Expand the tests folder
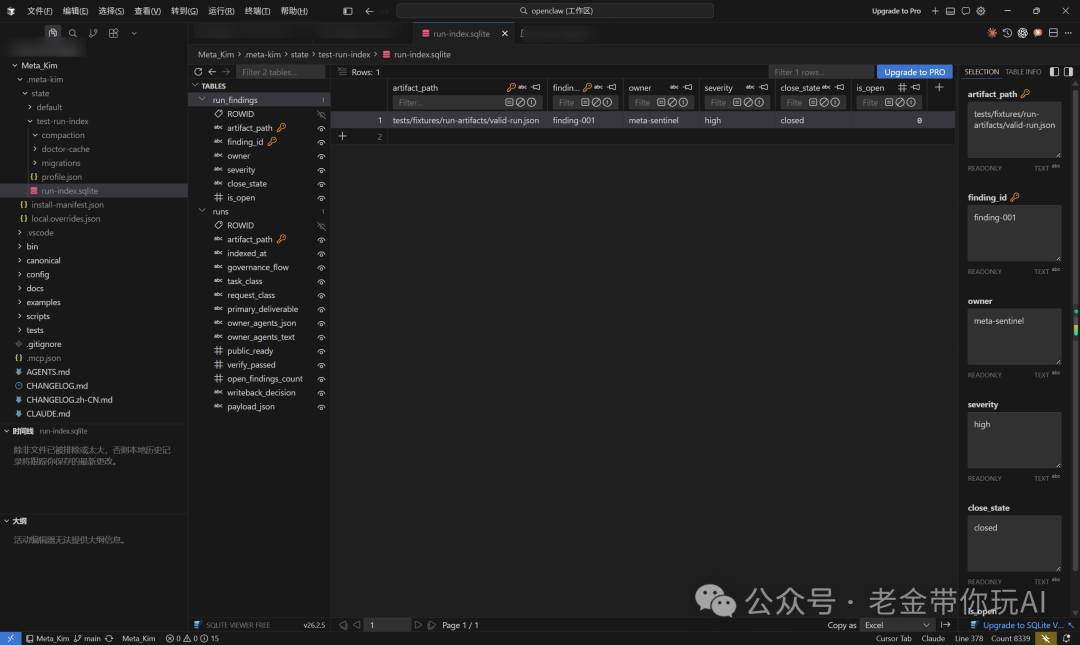This screenshot has height=645, width=1080. (x=19, y=330)
